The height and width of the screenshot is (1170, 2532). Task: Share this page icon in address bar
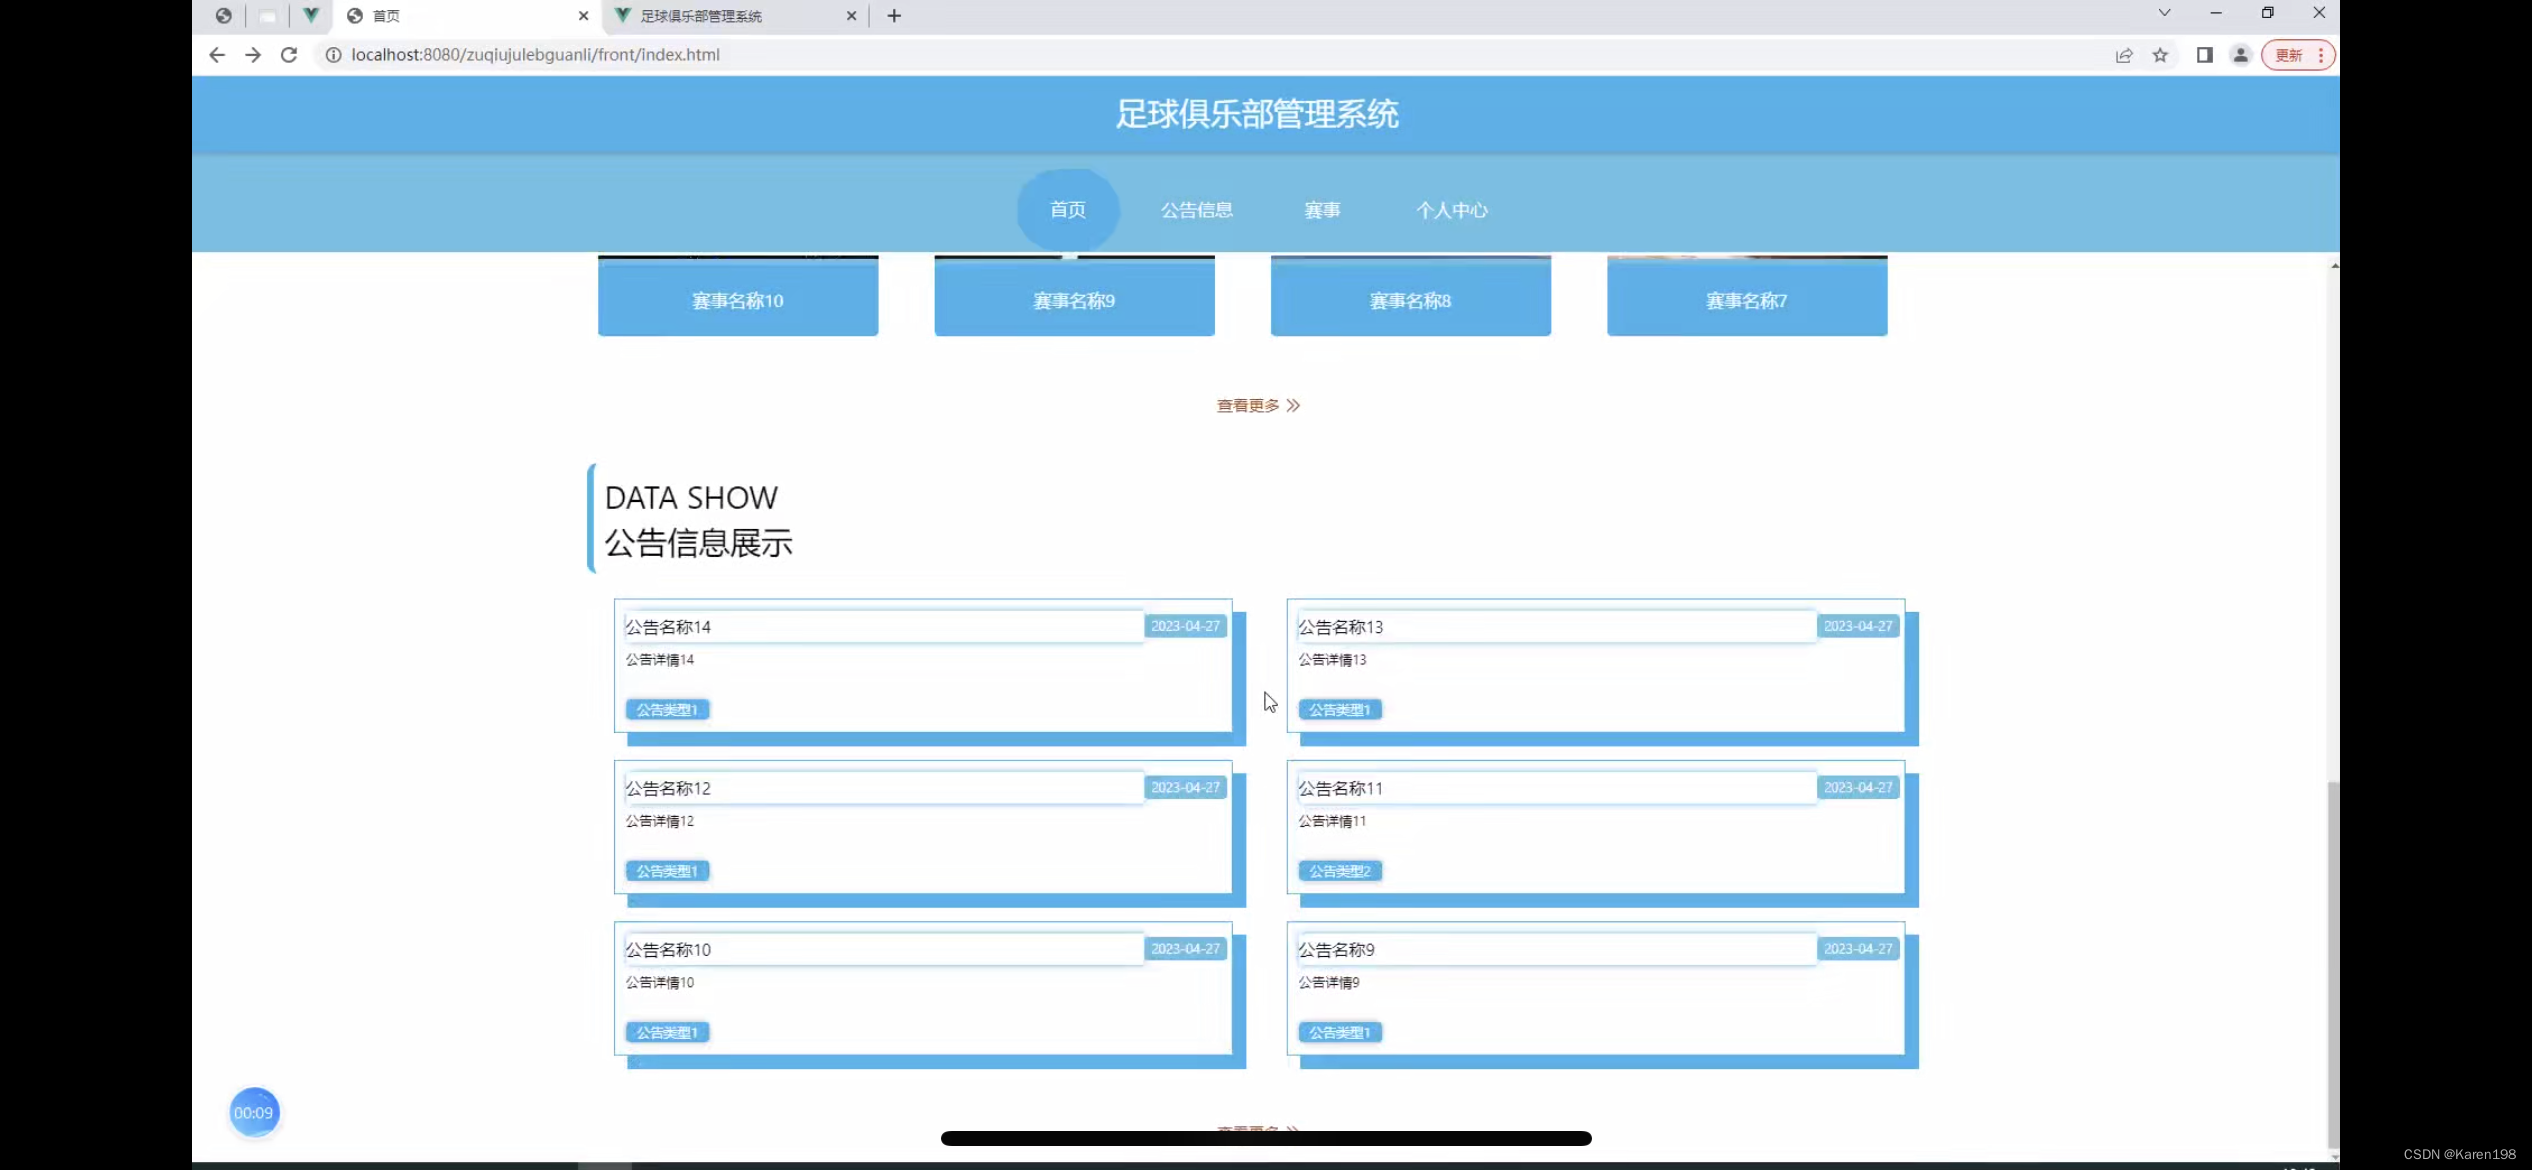tap(2124, 55)
